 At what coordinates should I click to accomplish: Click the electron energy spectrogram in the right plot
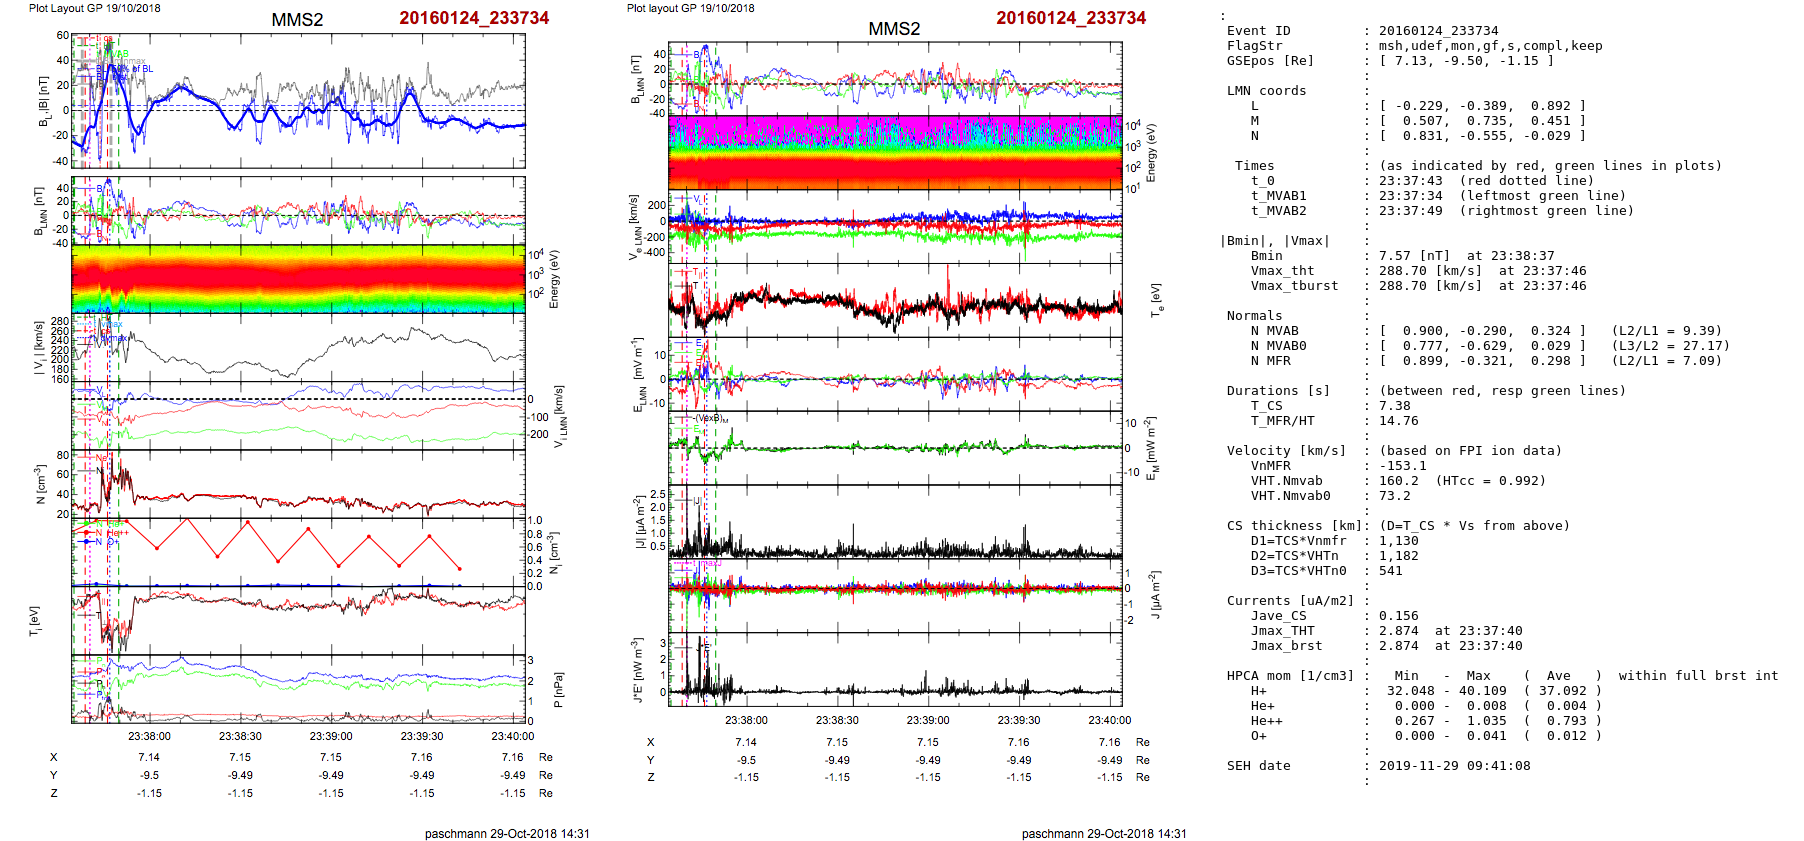(x=894, y=153)
